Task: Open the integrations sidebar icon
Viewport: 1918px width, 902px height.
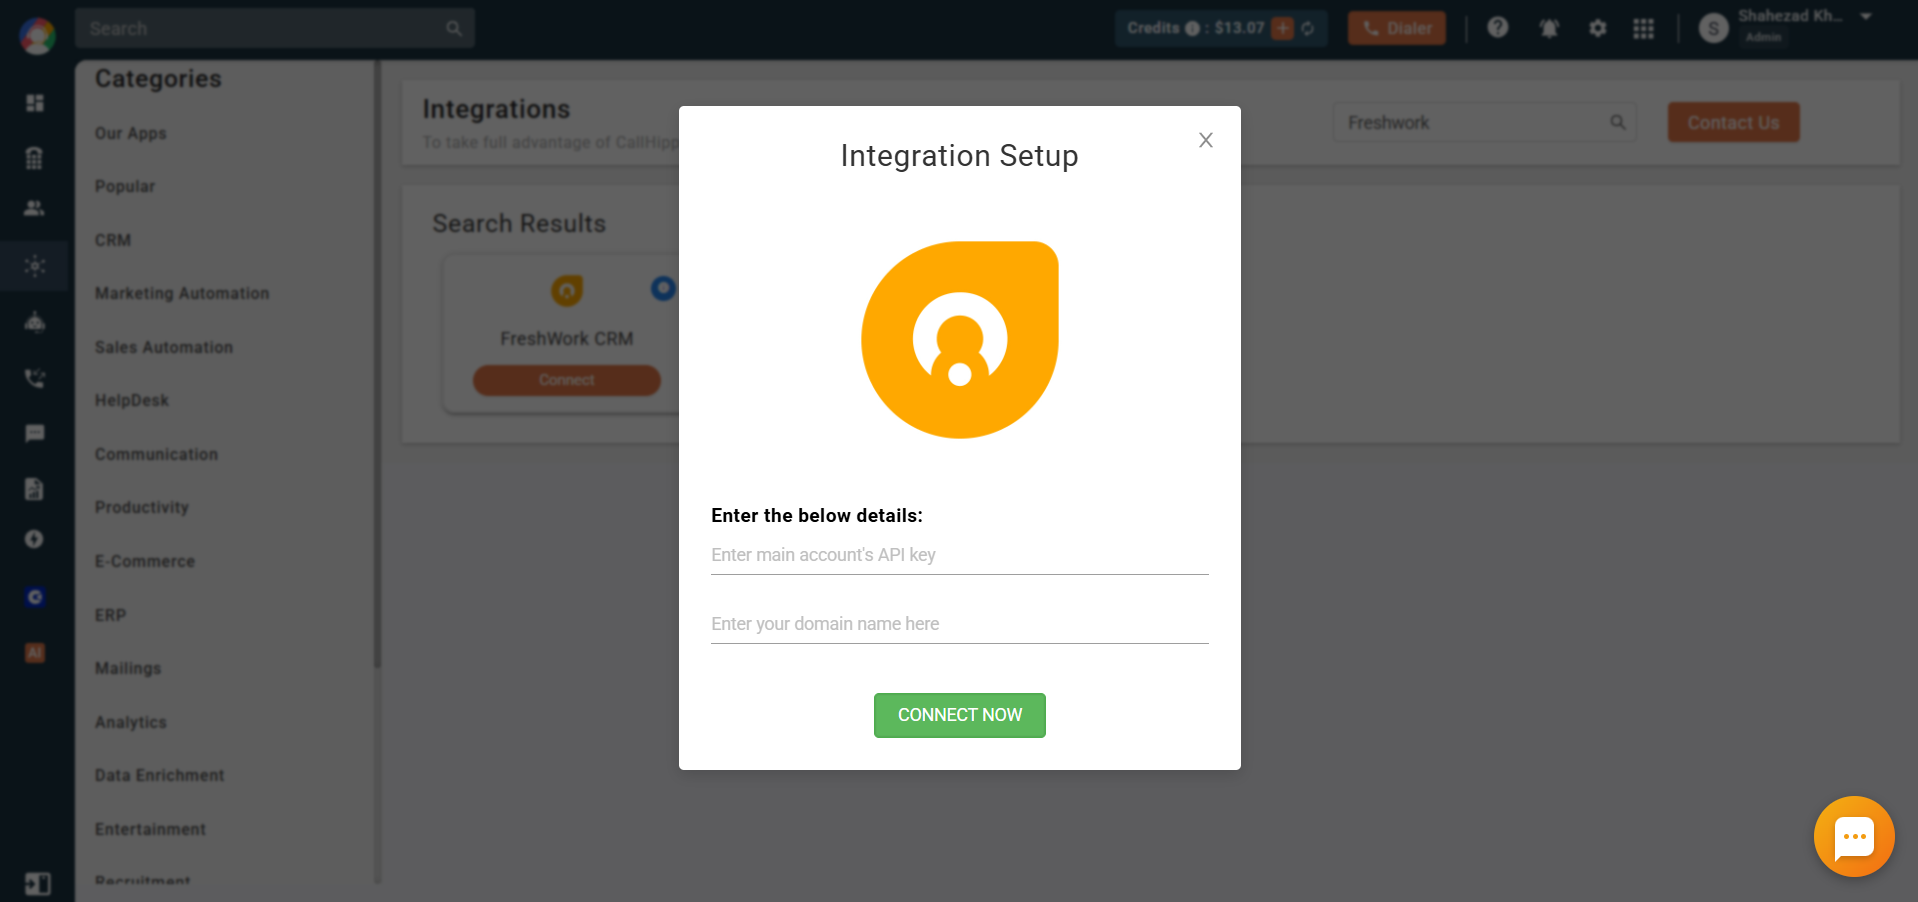Action: point(35,266)
